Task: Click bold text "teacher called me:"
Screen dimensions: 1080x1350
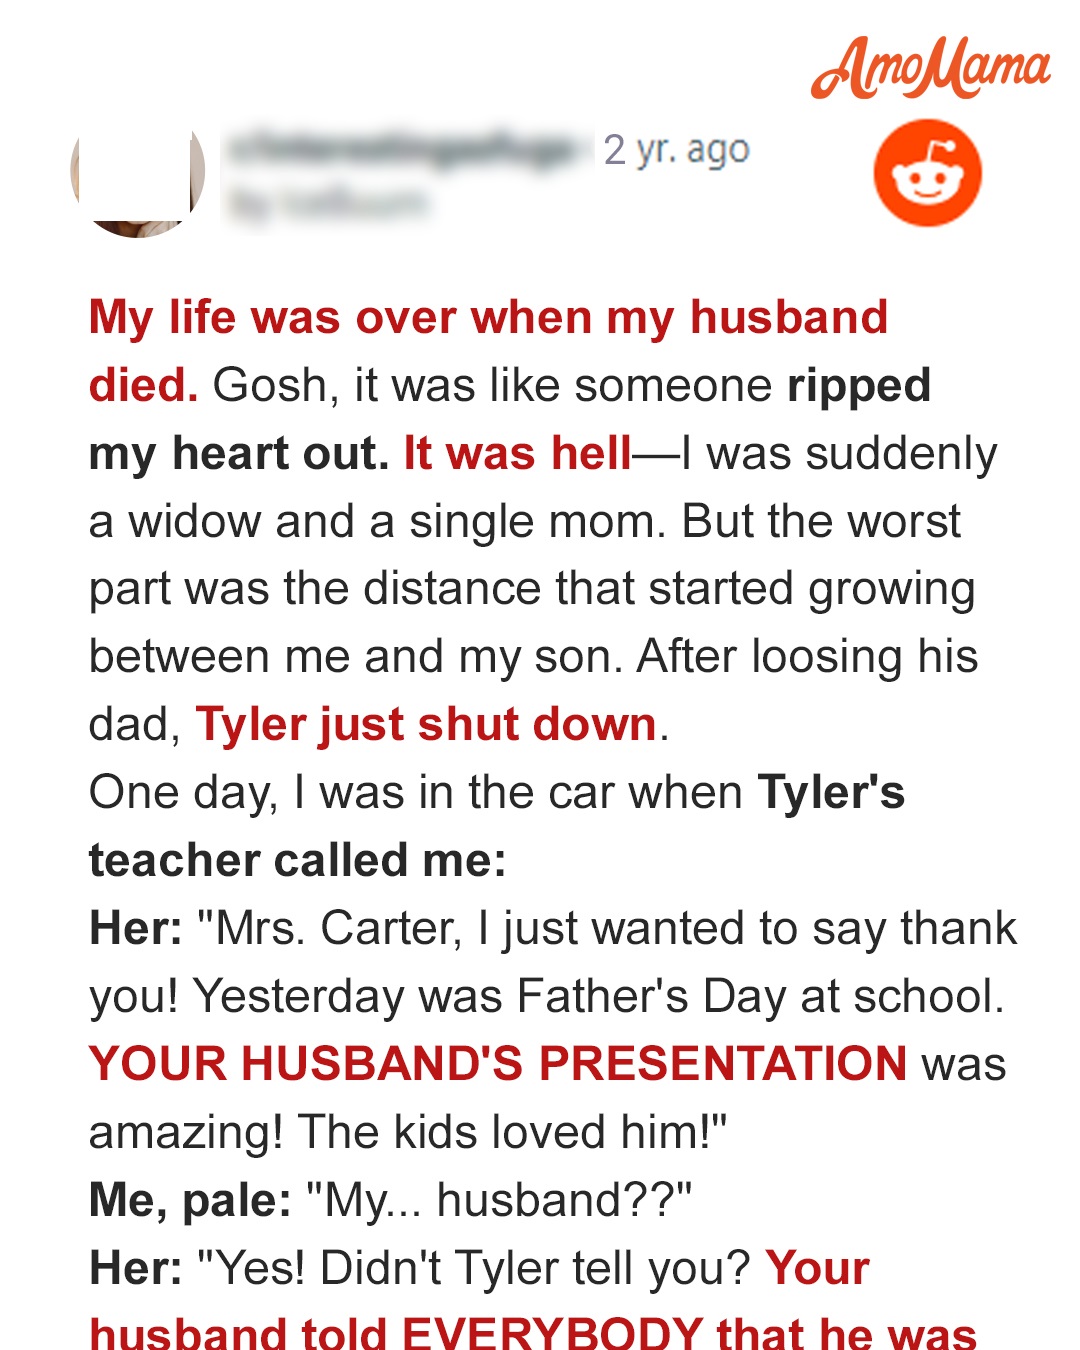Action: [297, 861]
